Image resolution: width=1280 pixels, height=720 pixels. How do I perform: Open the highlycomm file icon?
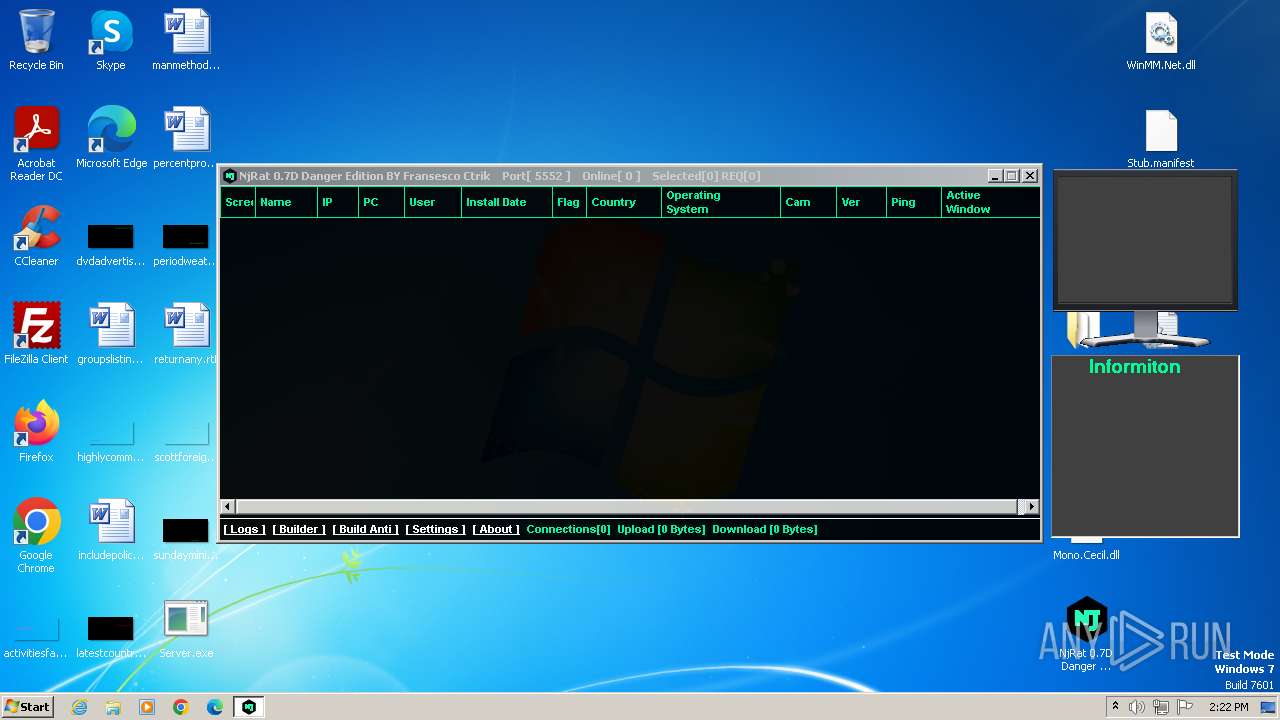(x=111, y=442)
